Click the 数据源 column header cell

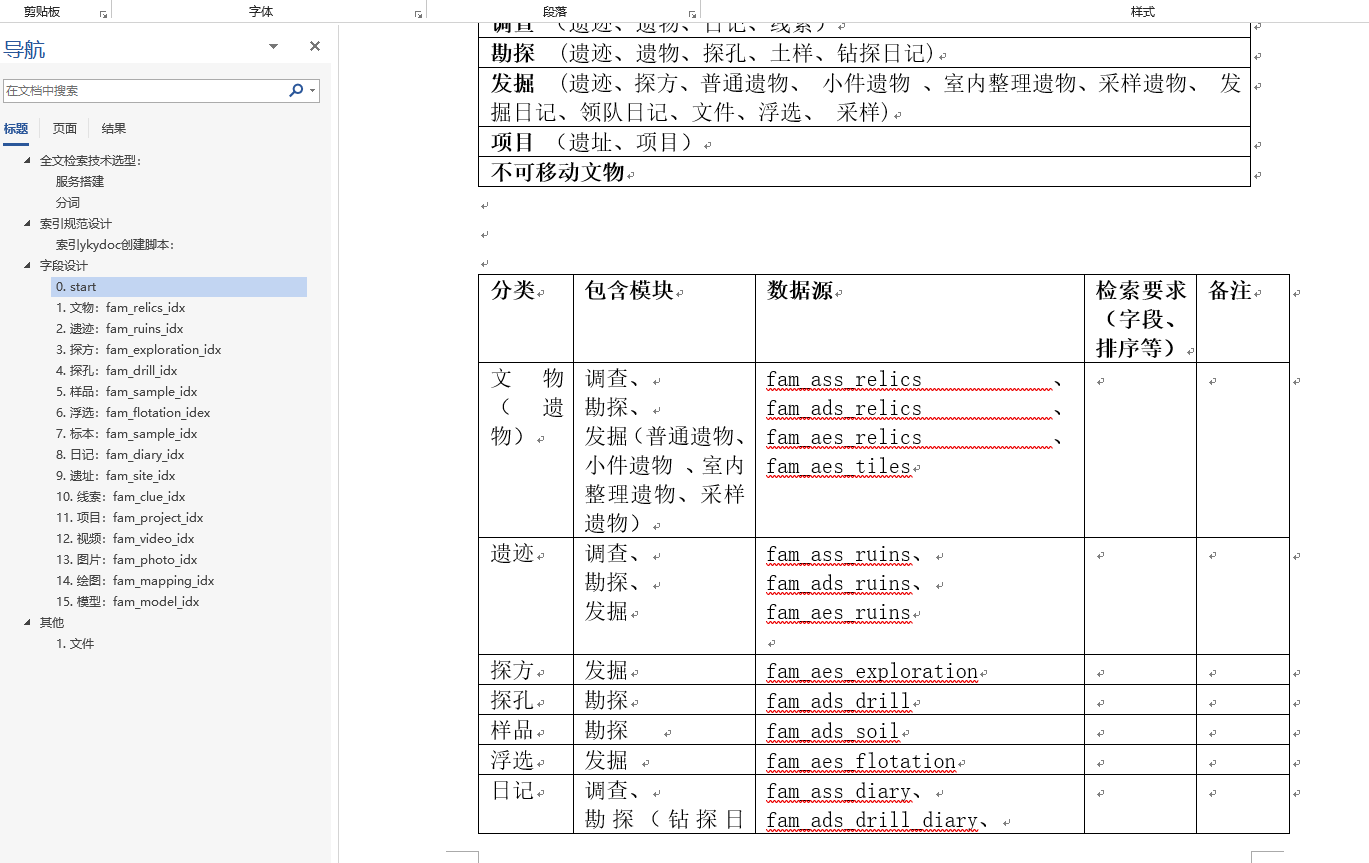[x=920, y=319]
